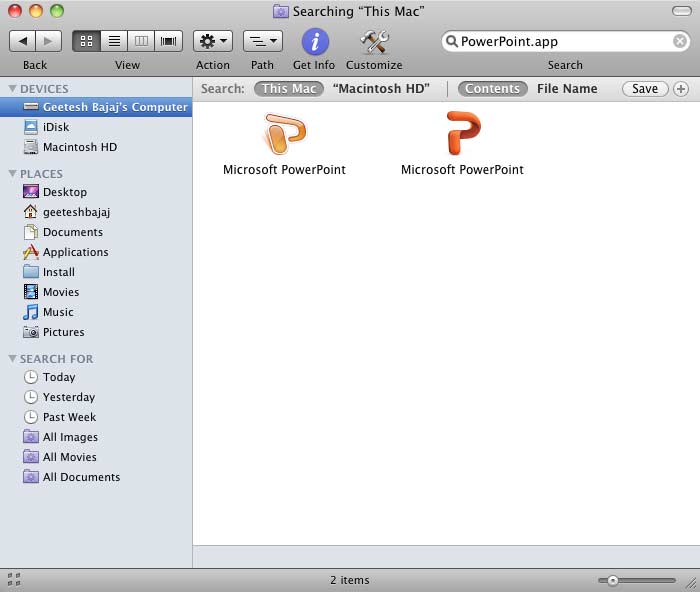Click the PowerPoint.app search field
The image size is (700, 592).
pyautogui.click(x=565, y=42)
